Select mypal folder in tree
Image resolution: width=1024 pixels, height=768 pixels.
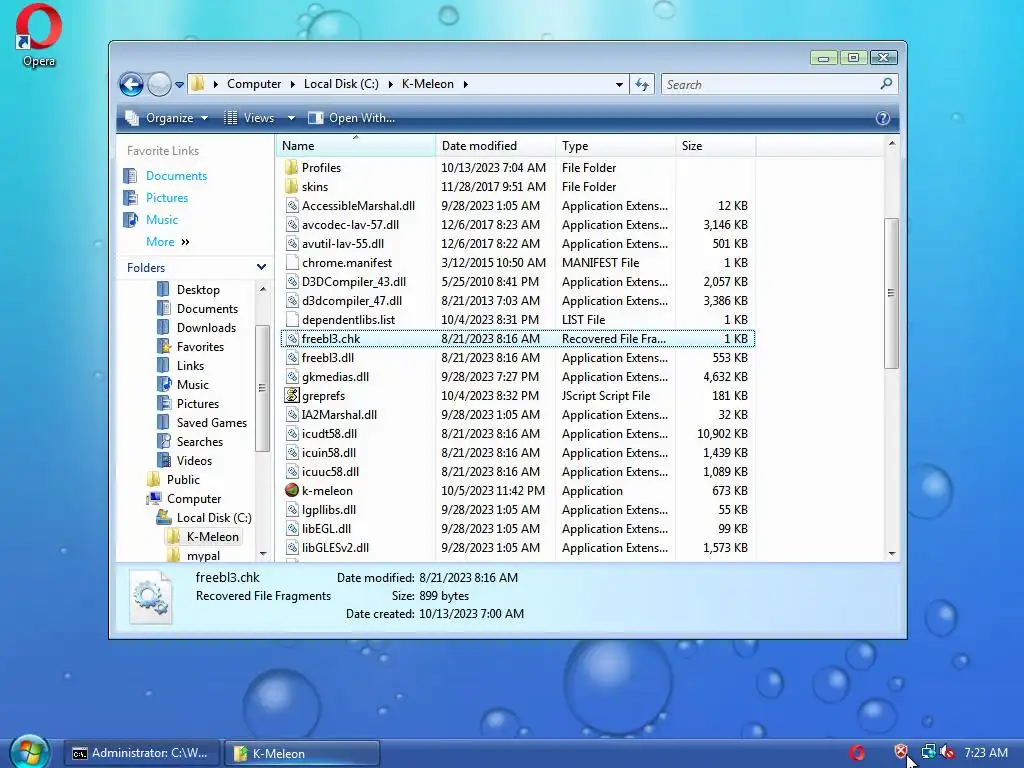[203, 555]
